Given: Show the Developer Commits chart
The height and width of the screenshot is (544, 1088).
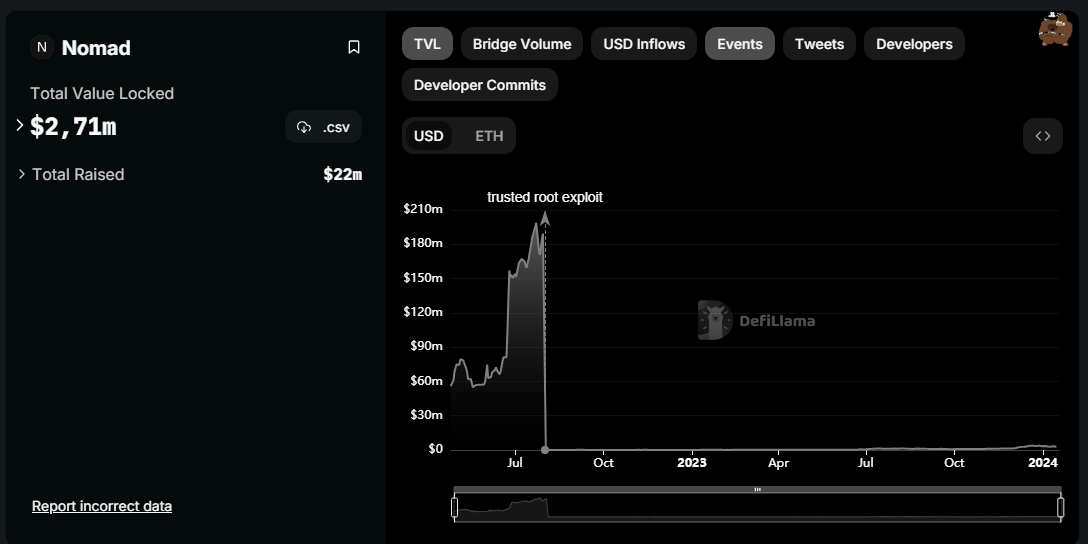Looking at the screenshot, I should click(480, 85).
